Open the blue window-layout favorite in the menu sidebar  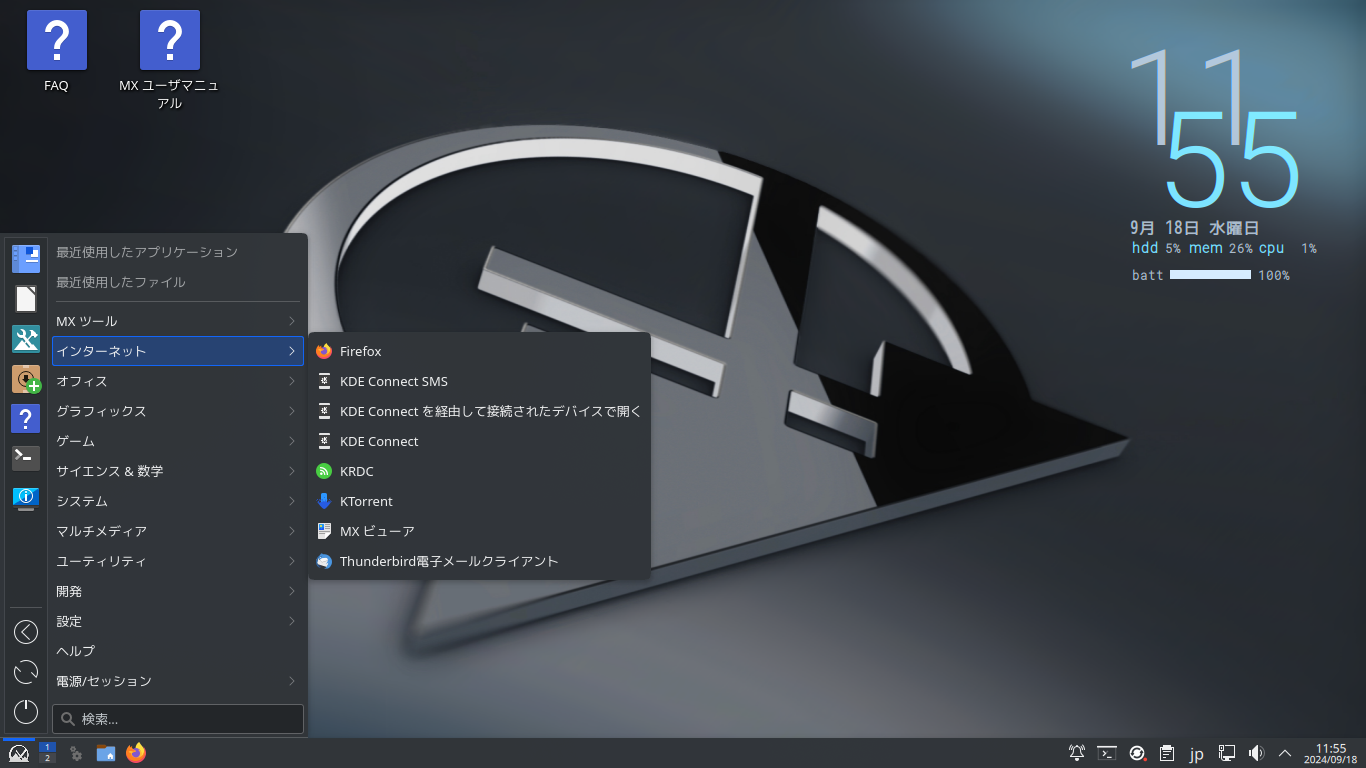tap(26, 259)
